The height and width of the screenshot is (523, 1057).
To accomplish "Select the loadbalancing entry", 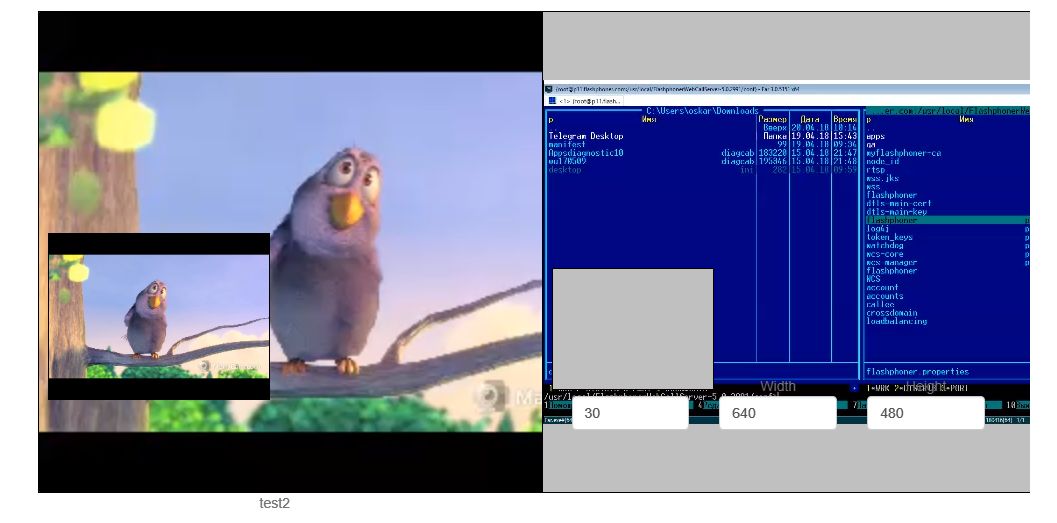I will (x=896, y=321).
